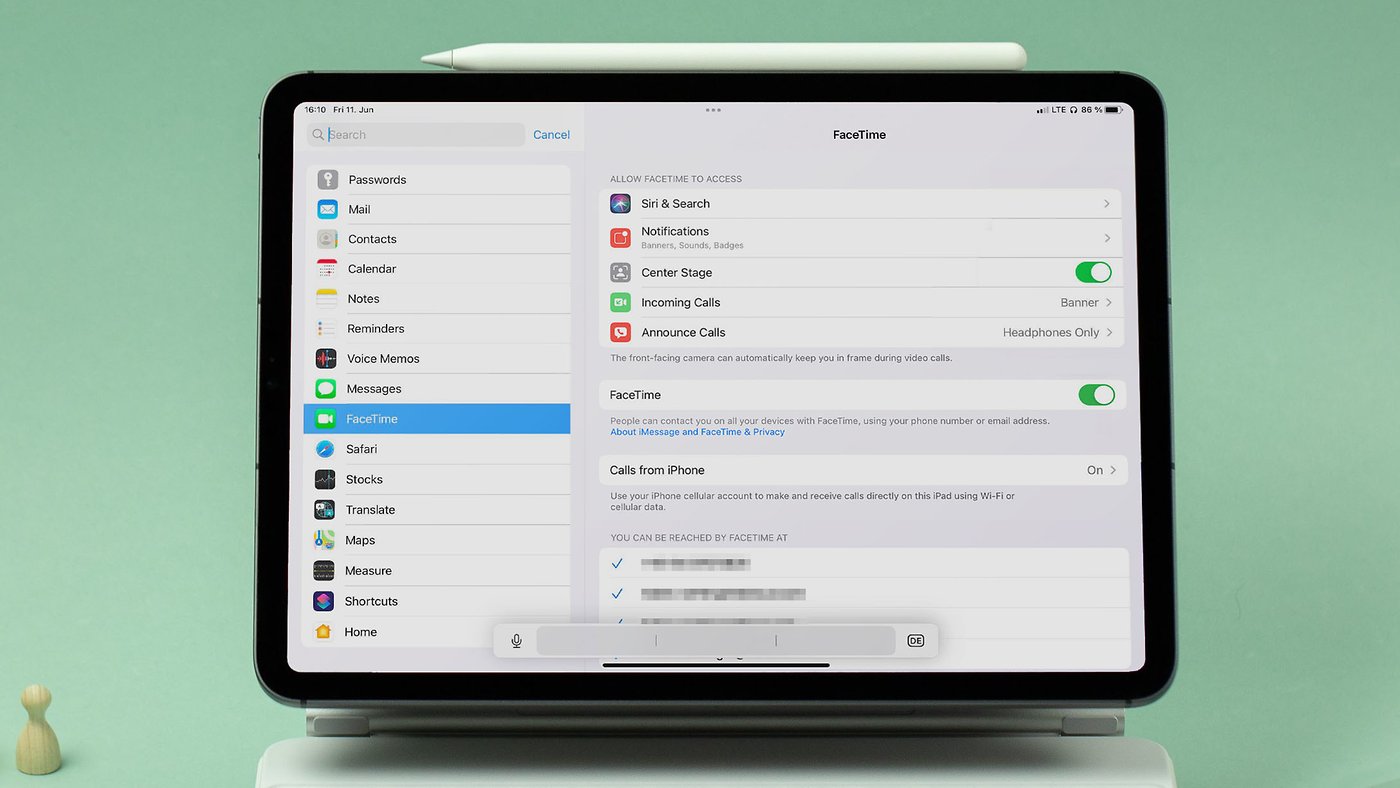This screenshot has width=1400, height=788.
Task: Tap the multitasking three-dot handle
Action: pos(713,110)
